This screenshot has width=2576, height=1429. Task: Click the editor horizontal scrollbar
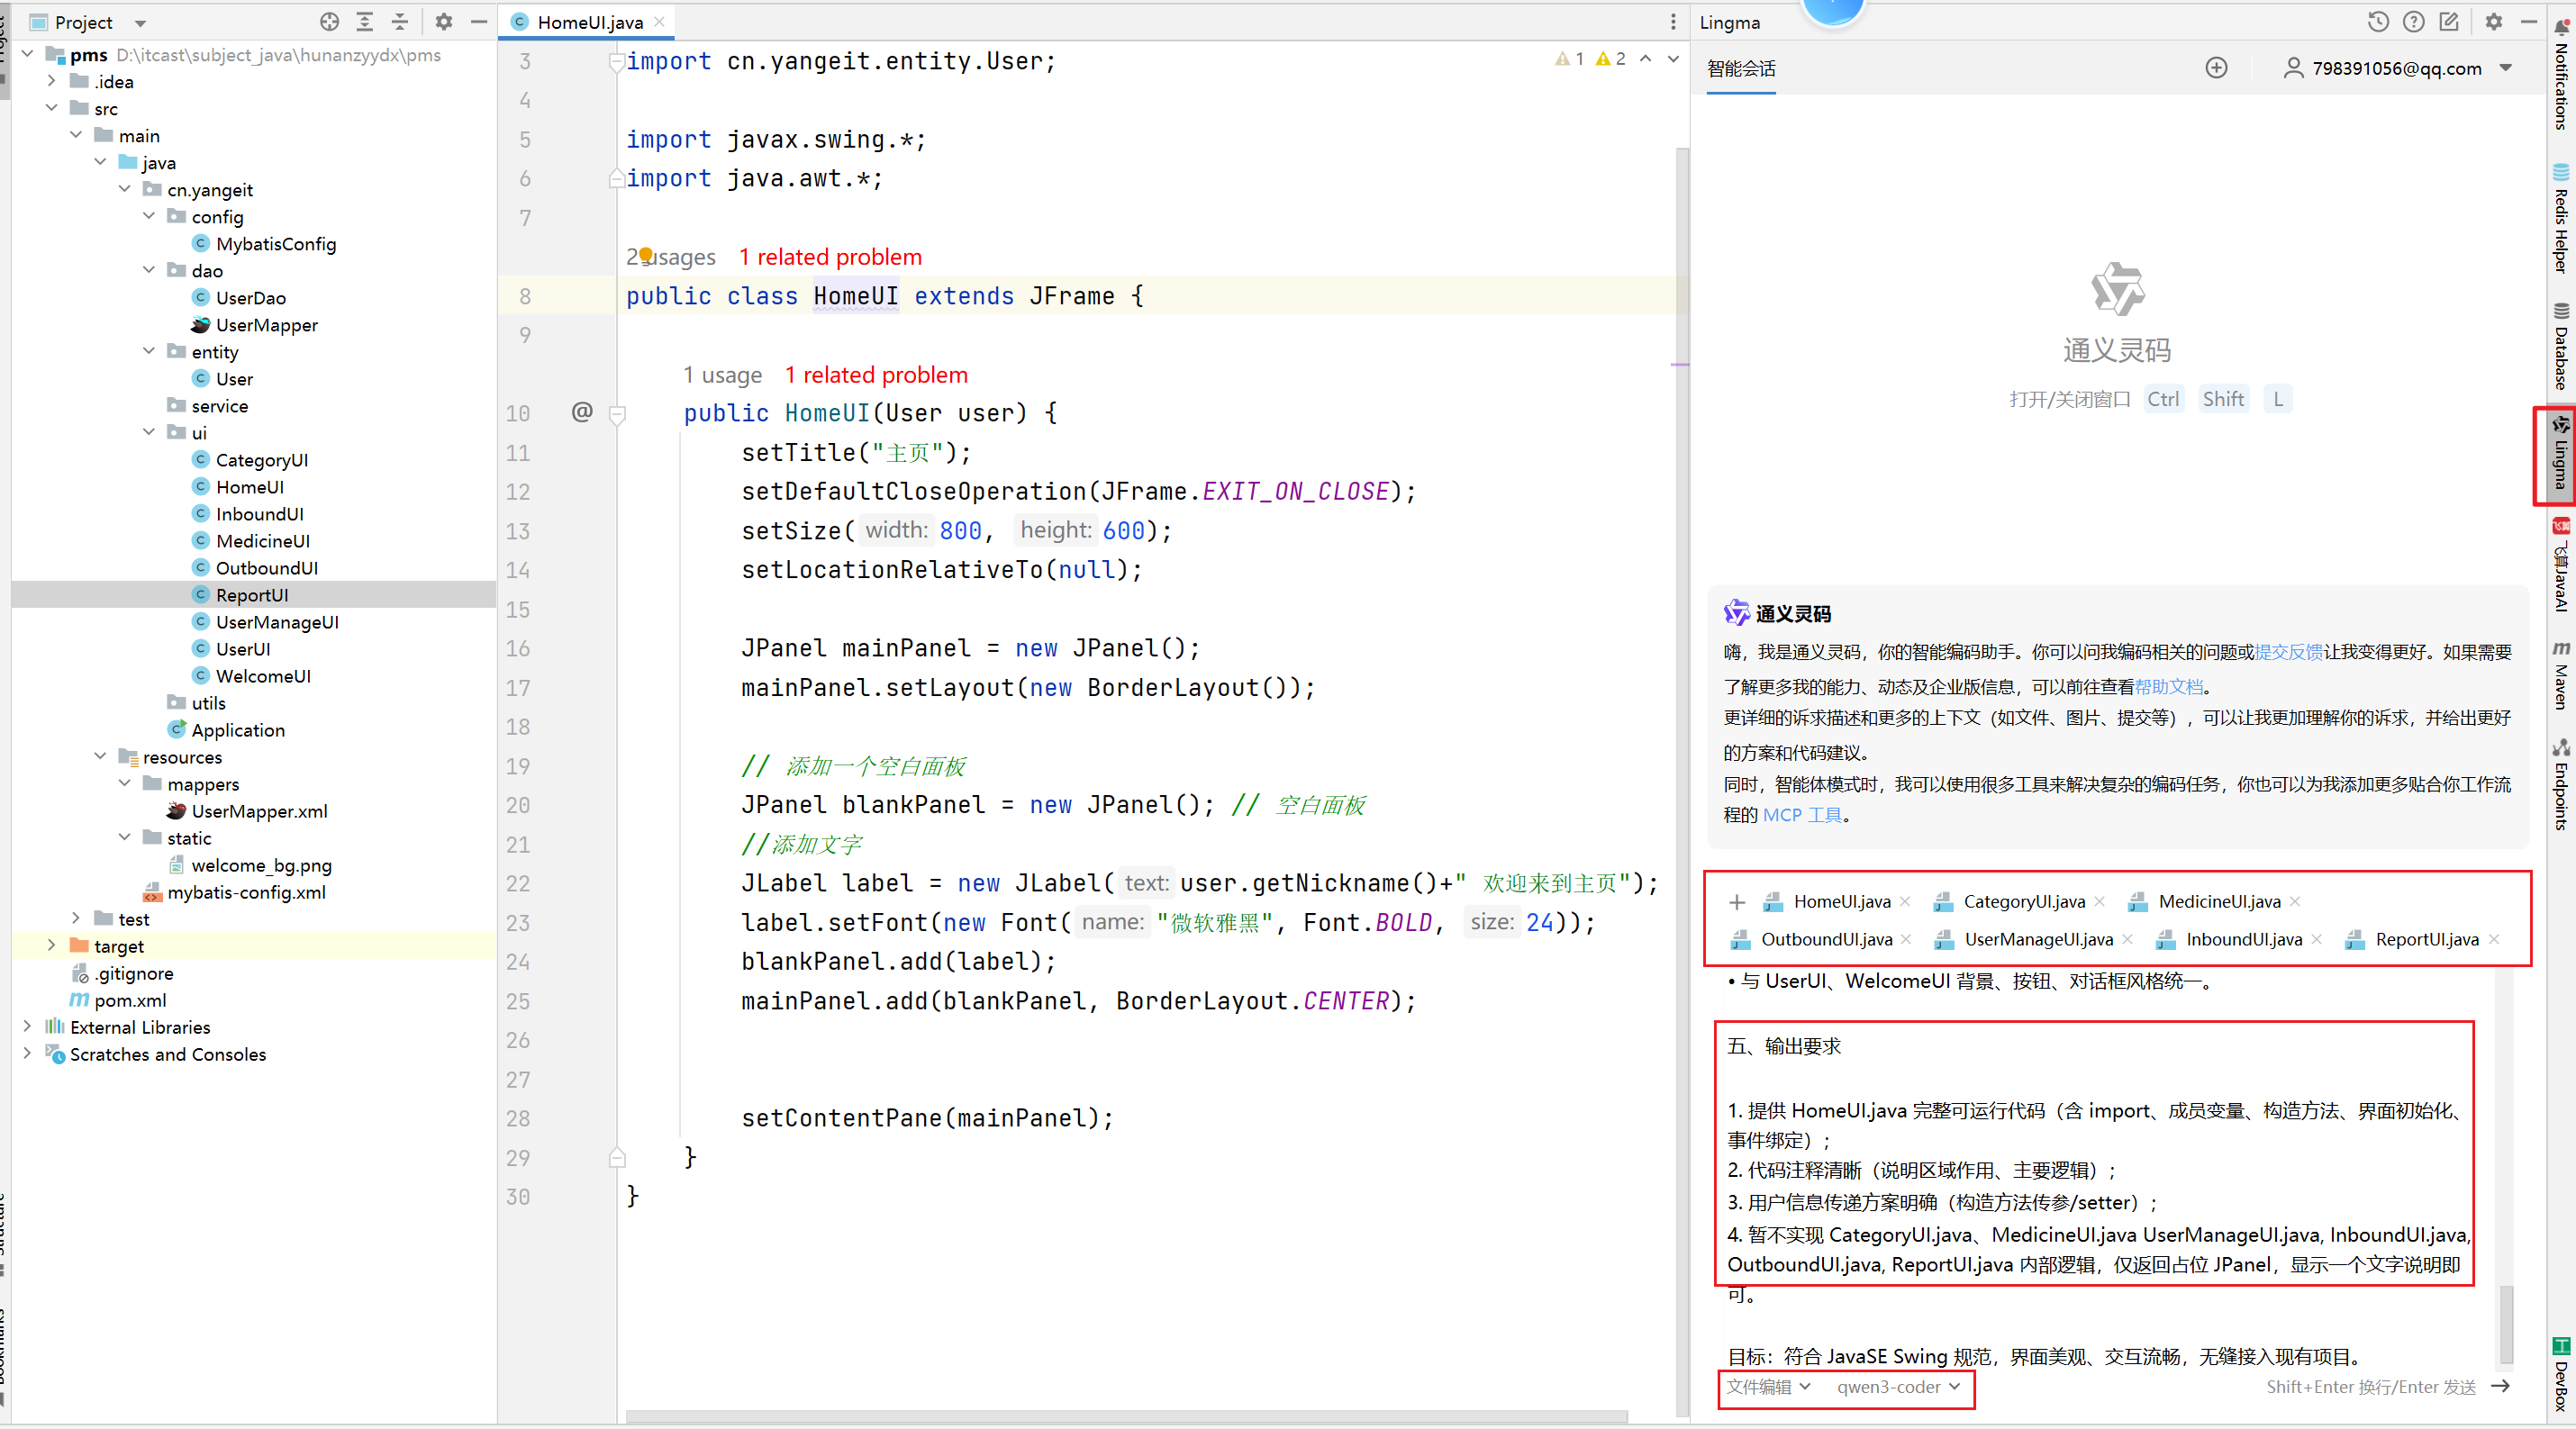[1126, 1416]
